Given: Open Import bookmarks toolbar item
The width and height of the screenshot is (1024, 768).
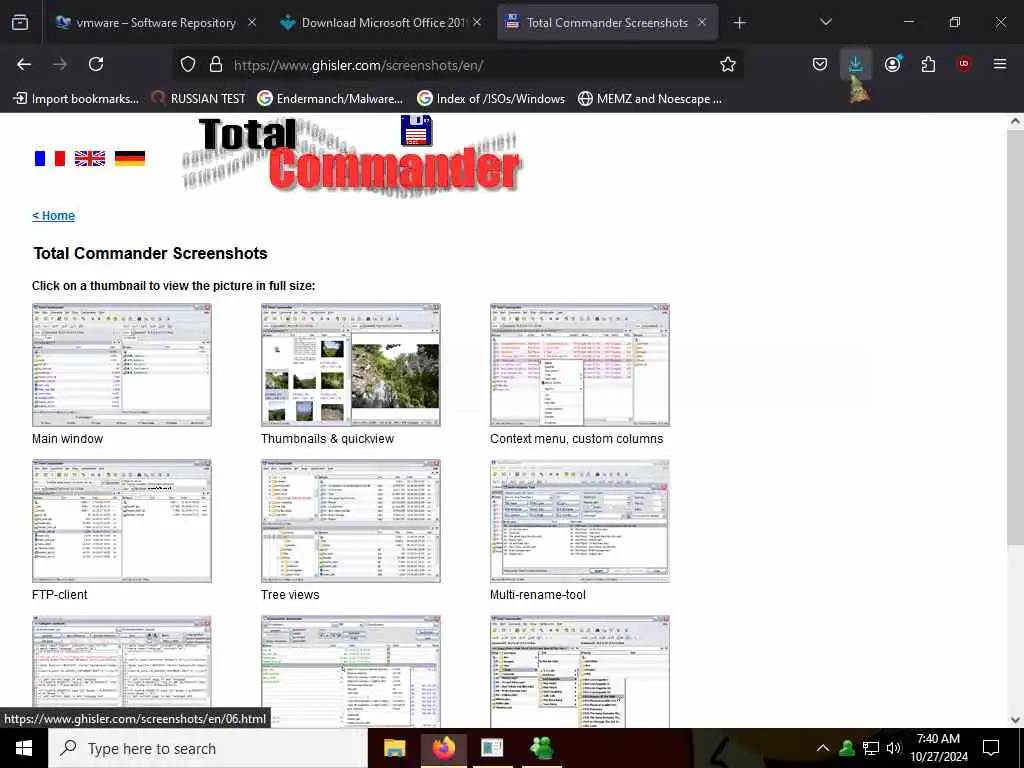Looking at the screenshot, I should click(76, 99).
